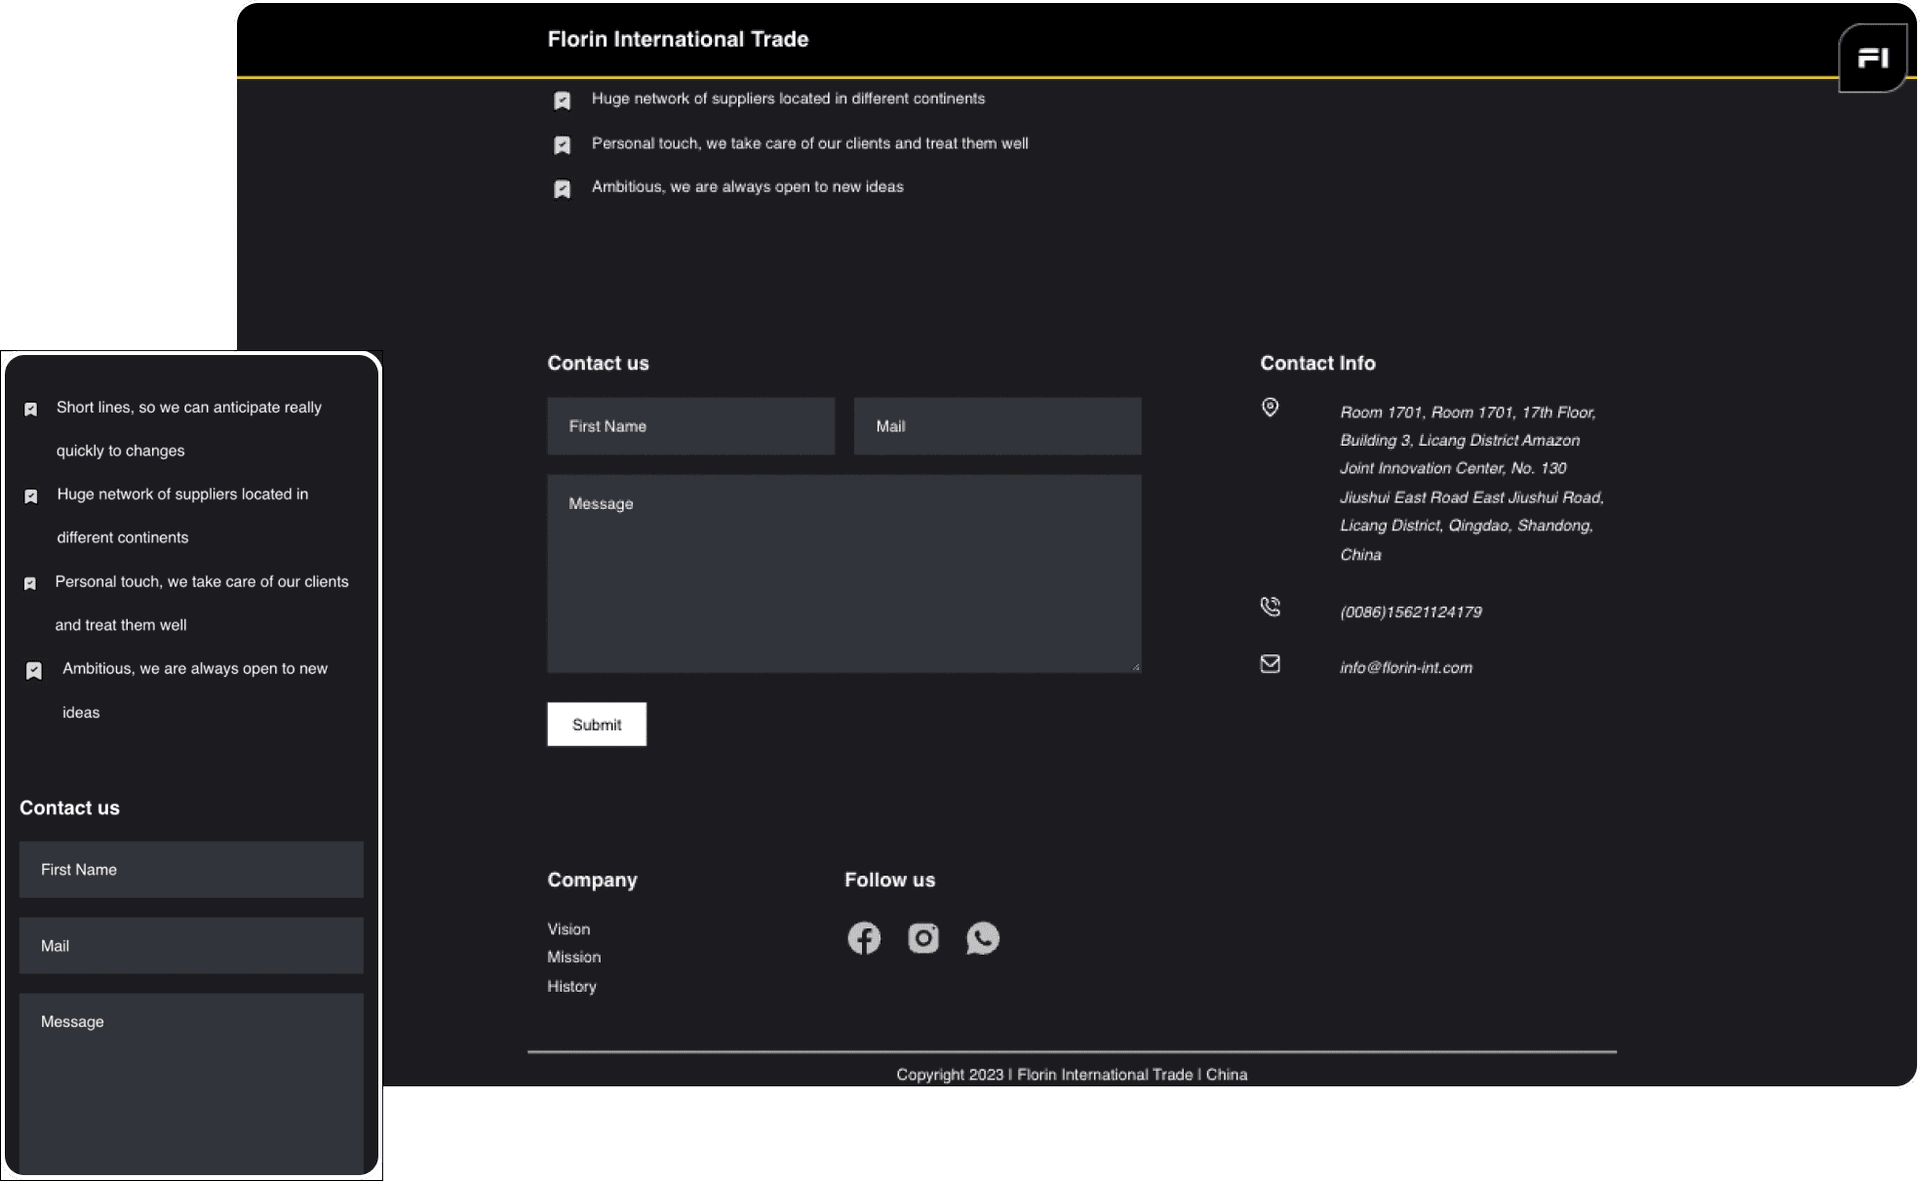This screenshot has width=1920, height=1181.
Task: Focus the desktop First Name field
Action: [x=691, y=426]
